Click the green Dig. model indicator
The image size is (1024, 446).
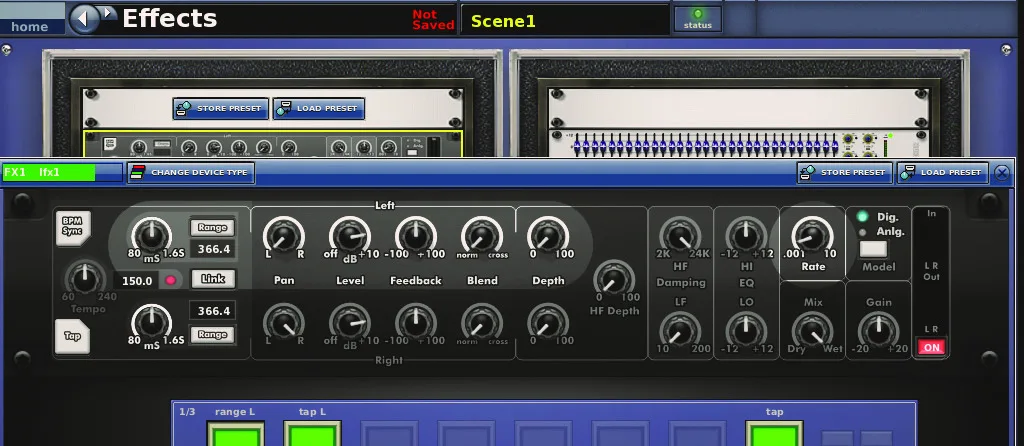[x=862, y=217]
